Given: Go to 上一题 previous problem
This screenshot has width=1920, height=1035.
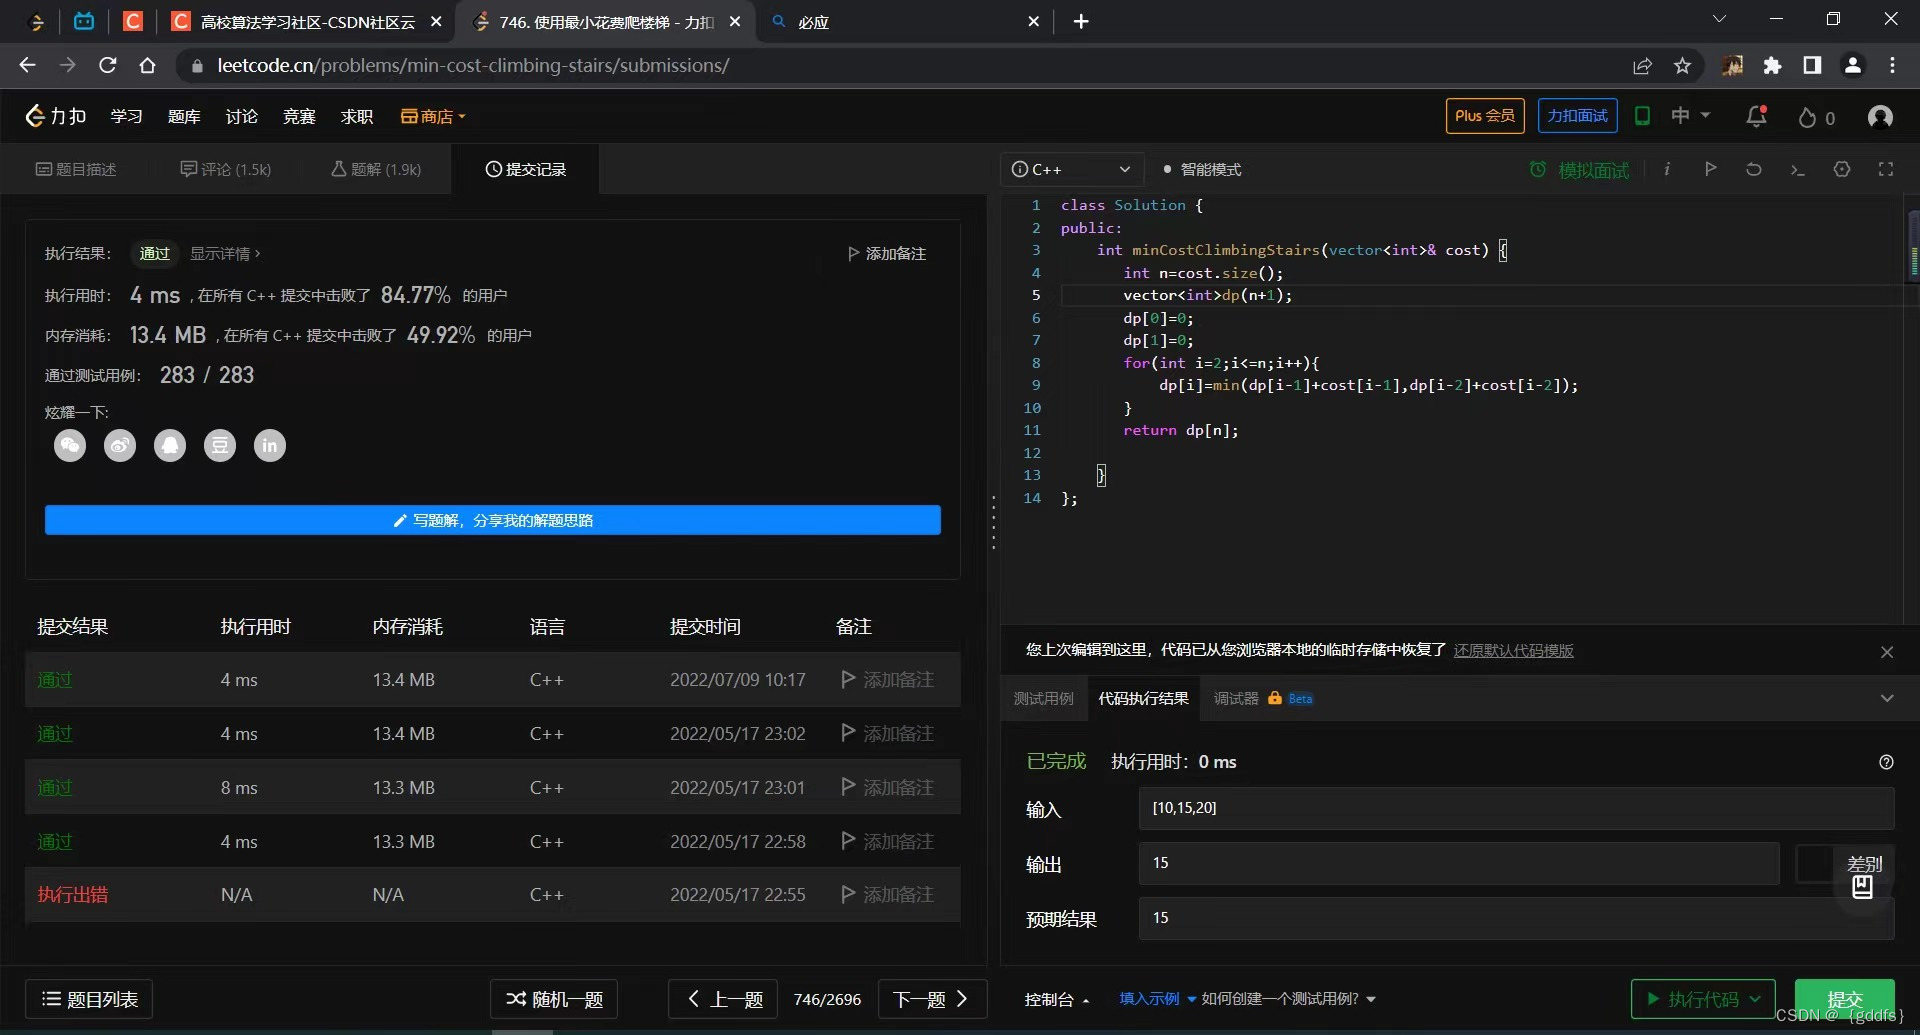Looking at the screenshot, I should [x=725, y=999].
